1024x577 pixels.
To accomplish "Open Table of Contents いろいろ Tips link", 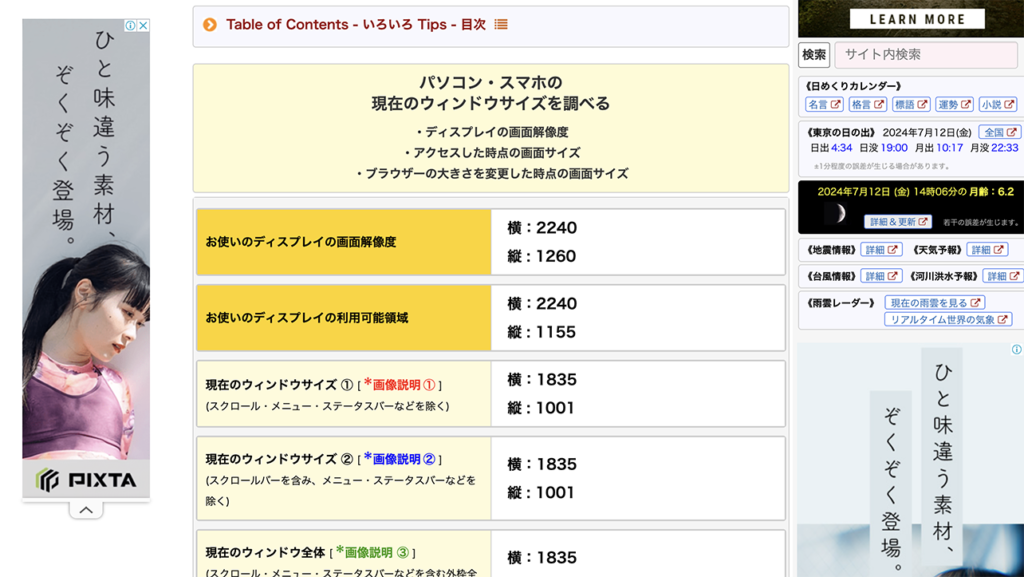I will 356,25.
